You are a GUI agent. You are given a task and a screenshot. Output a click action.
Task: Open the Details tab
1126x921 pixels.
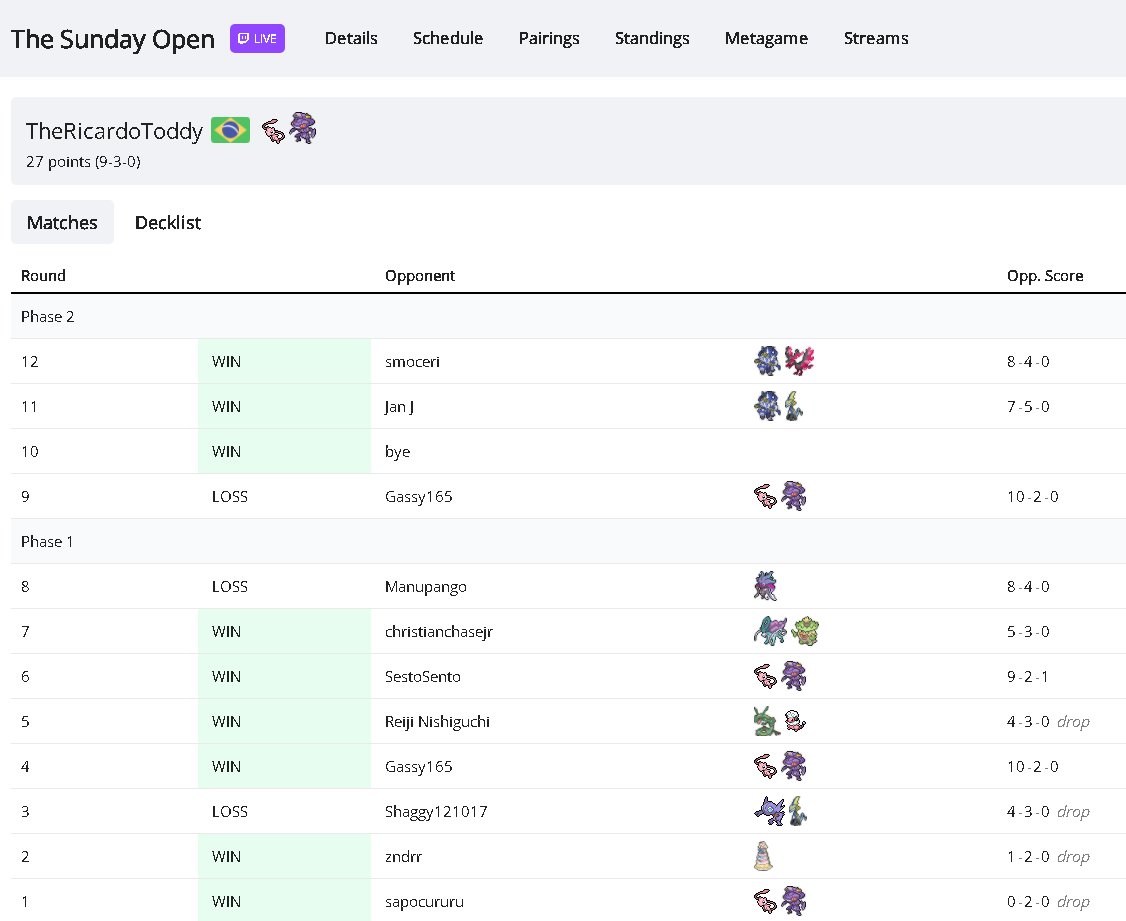click(350, 38)
